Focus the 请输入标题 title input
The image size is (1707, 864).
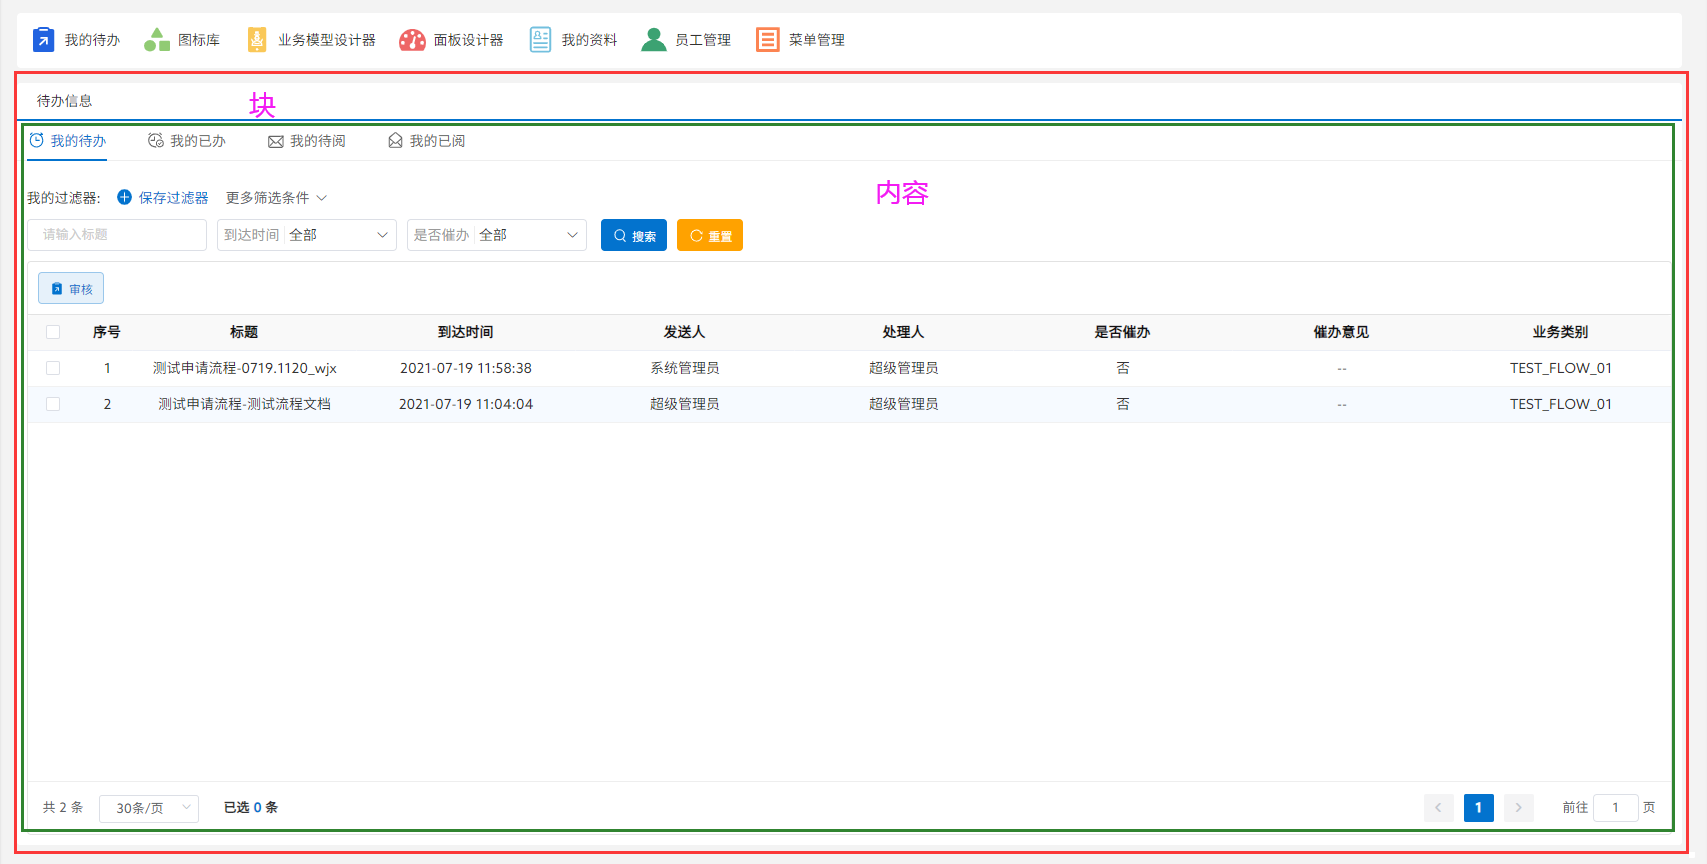pos(117,235)
